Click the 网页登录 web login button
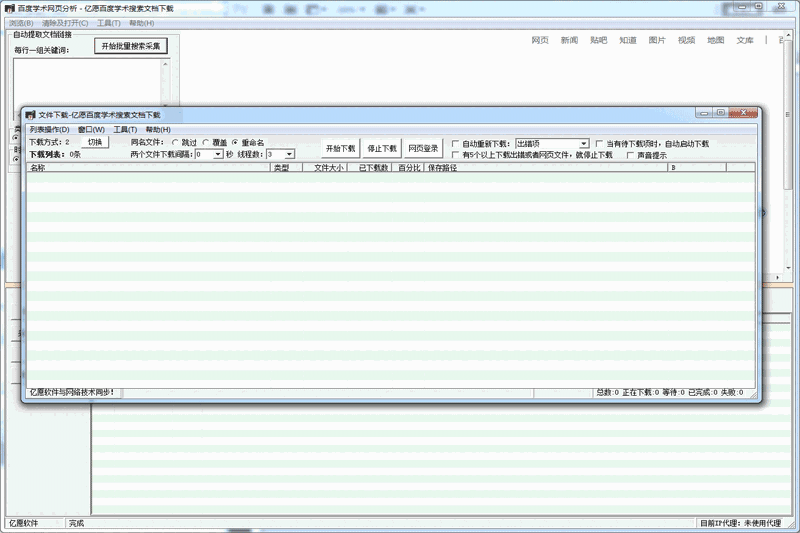The height and width of the screenshot is (533, 800). coord(424,148)
